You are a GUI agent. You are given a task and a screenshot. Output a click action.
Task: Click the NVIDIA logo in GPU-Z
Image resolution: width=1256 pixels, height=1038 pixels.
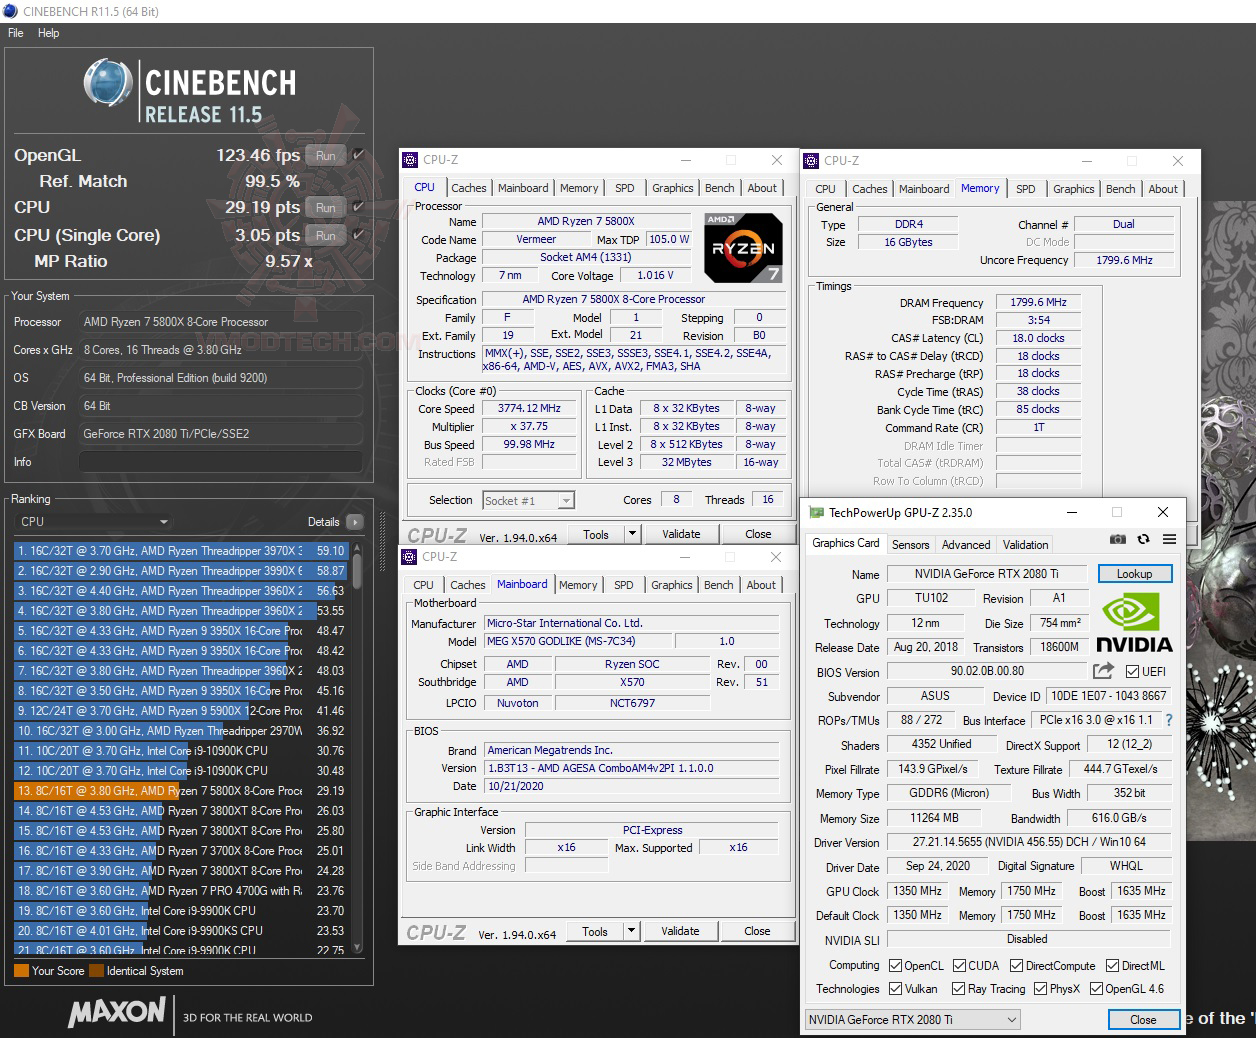pyautogui.click(x=1134, y=622)
